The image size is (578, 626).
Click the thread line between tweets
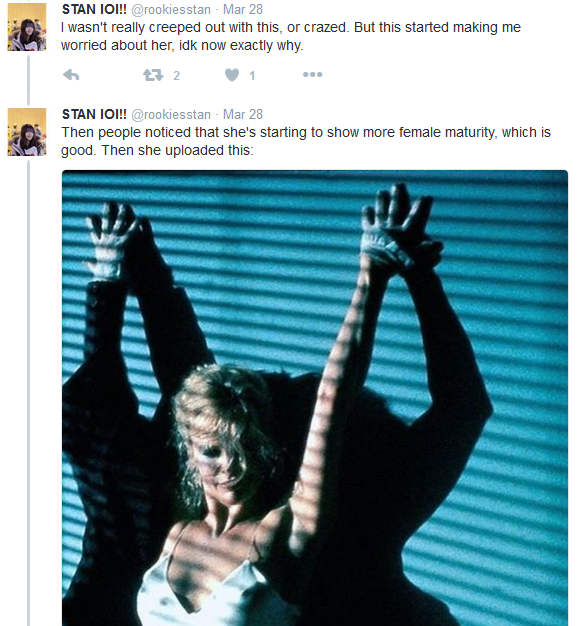click(x=28, y=80)
